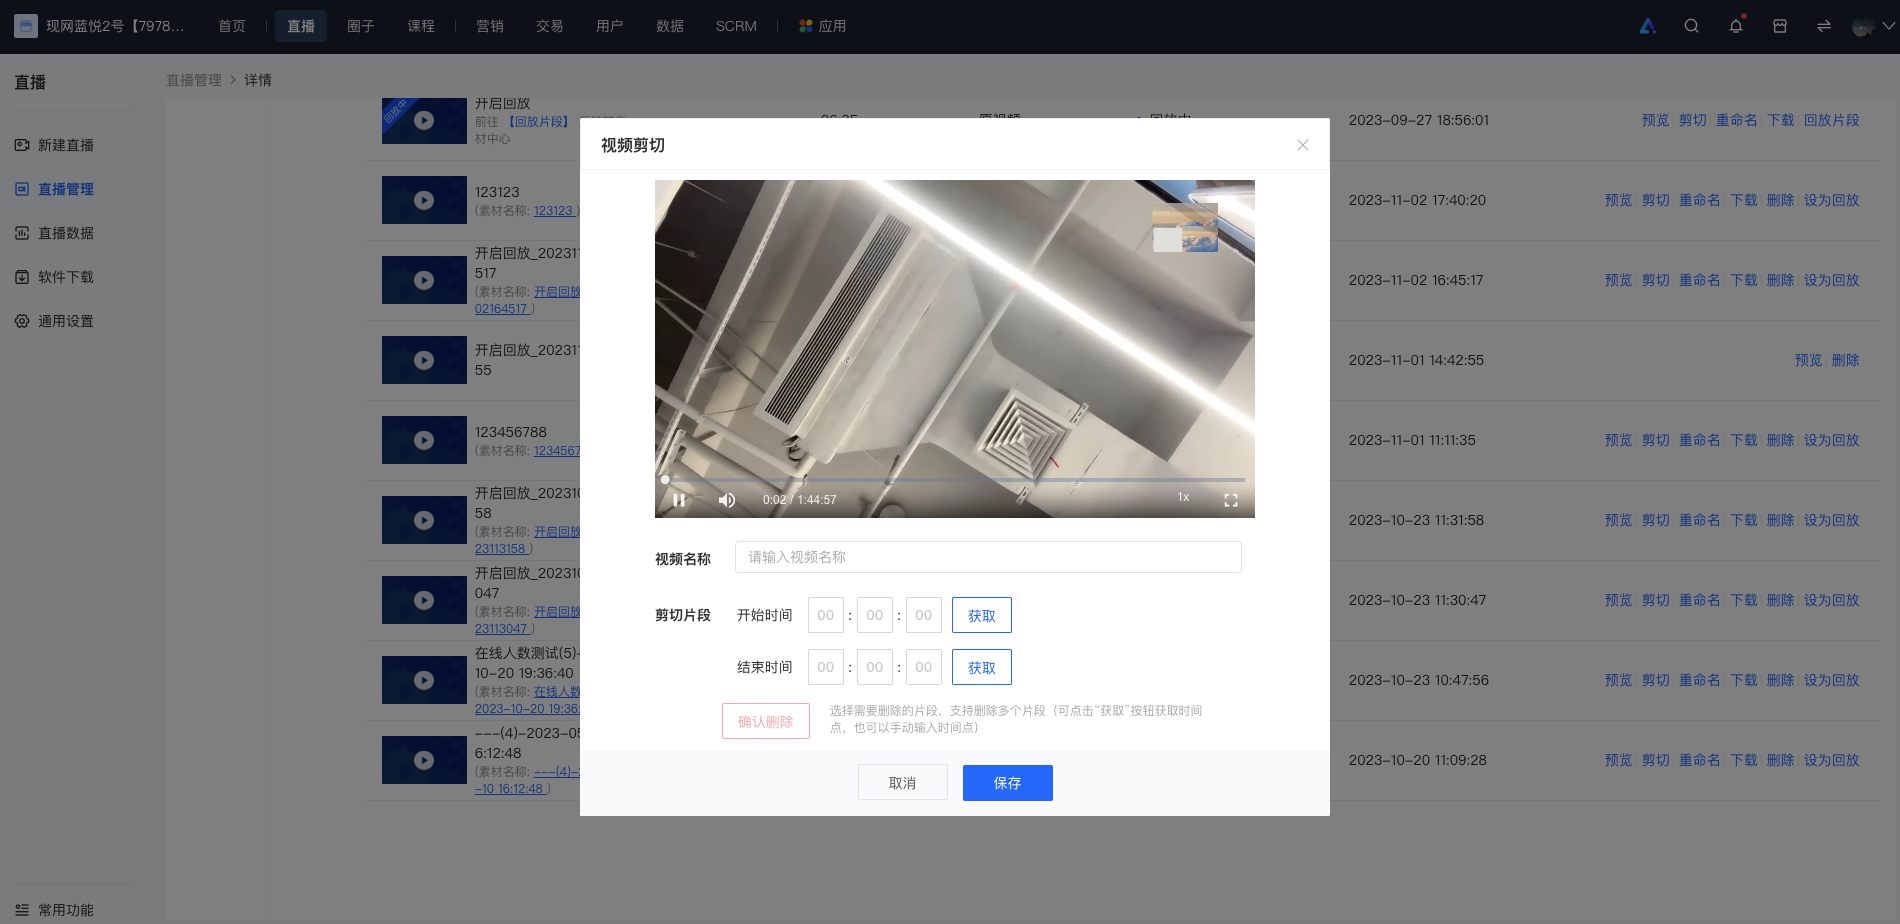Screen dimensions: 1900x924
Task: Open 直播数据 in the sidebar
Action: [66, 233]
